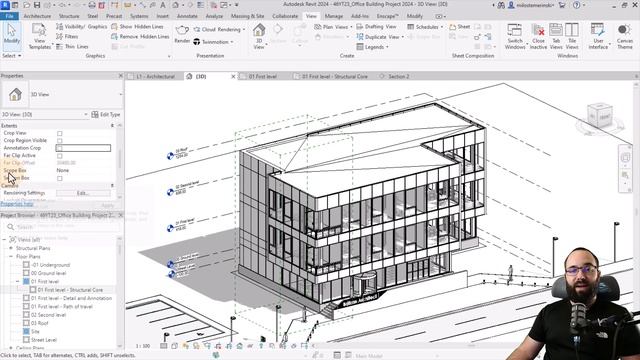
Task: Click Show Hidden Lines tool
Action: point(137,27)
